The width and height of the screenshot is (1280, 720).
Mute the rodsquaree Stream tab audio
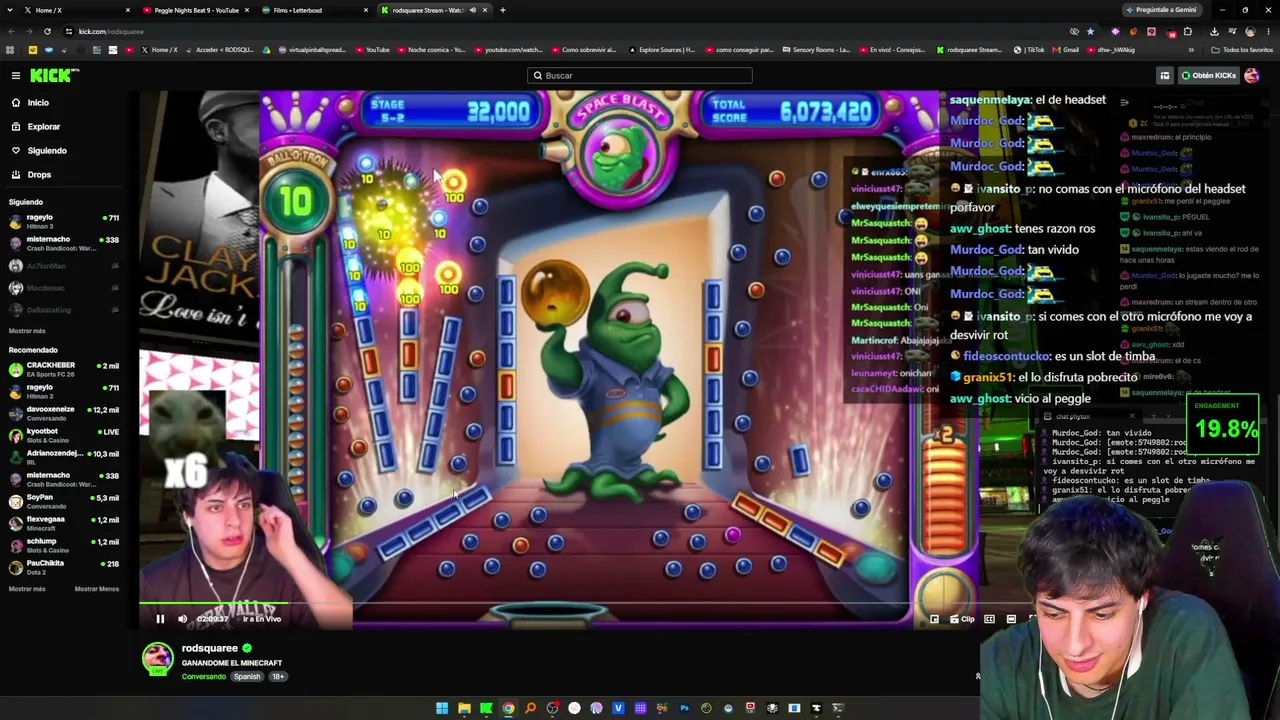point(473,10)
